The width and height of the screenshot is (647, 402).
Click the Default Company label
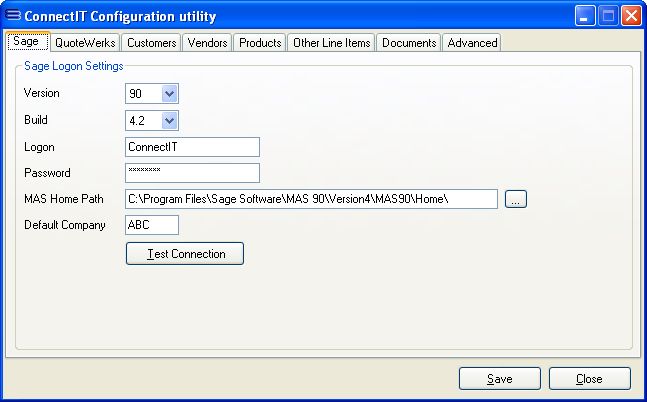tap(65, 225)
